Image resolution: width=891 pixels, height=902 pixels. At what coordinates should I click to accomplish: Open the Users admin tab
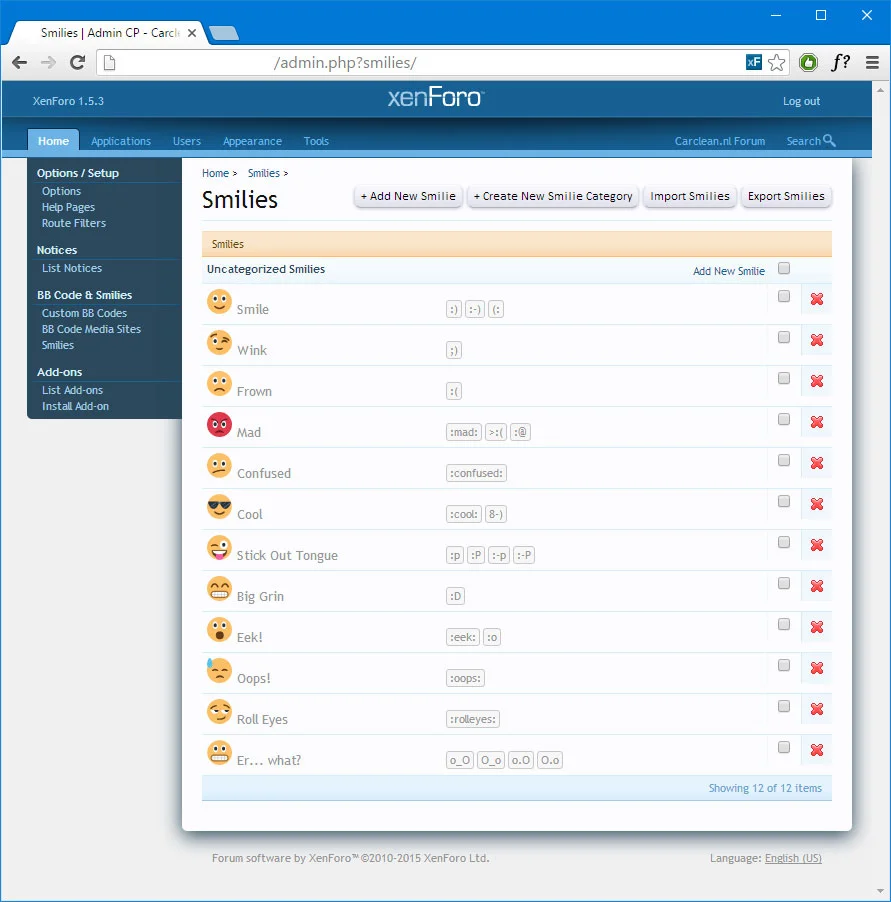click(x=187, y=141)
